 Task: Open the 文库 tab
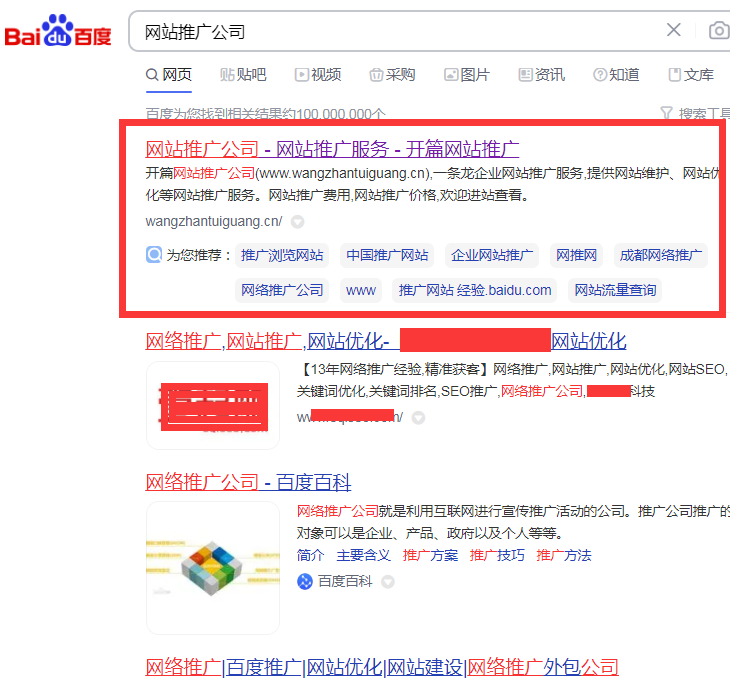(x=691, y=74)
